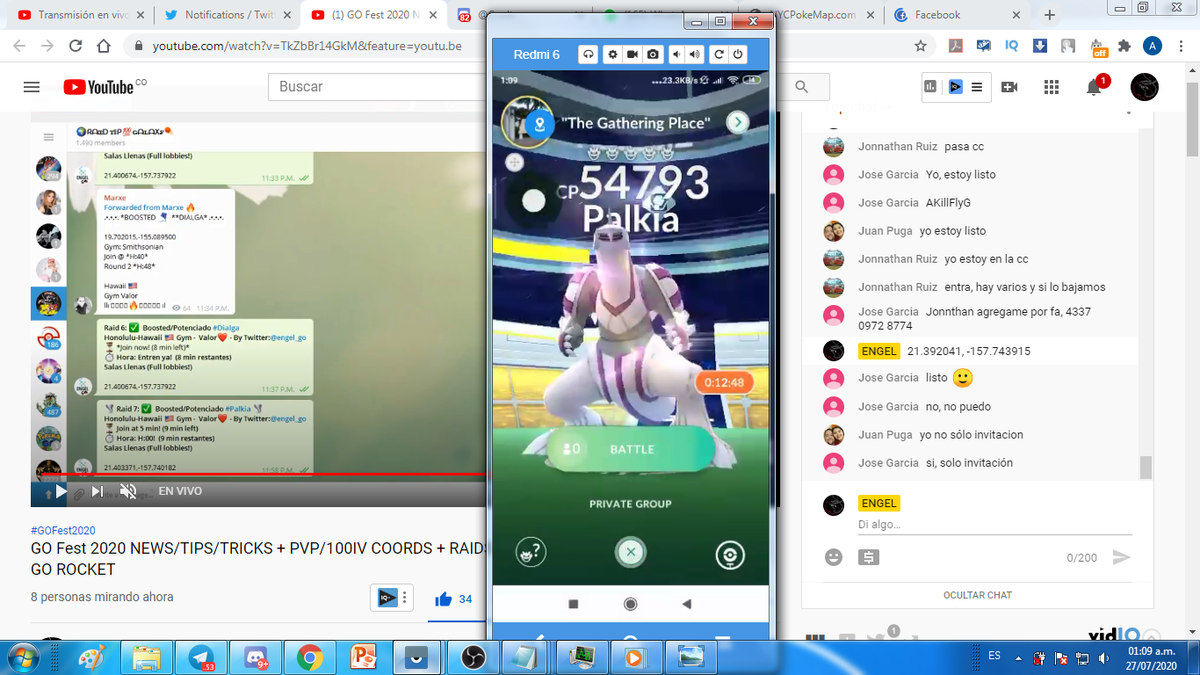Rotate the mirrored phone screen
Viewport: 1200px width, 675px height.
[x=718, y=54]
